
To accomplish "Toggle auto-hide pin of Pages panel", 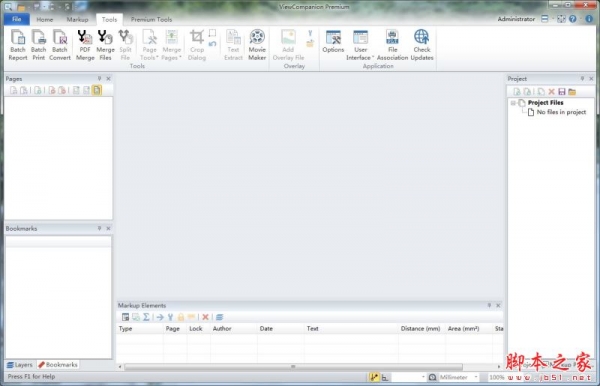I will click(99, 78).
